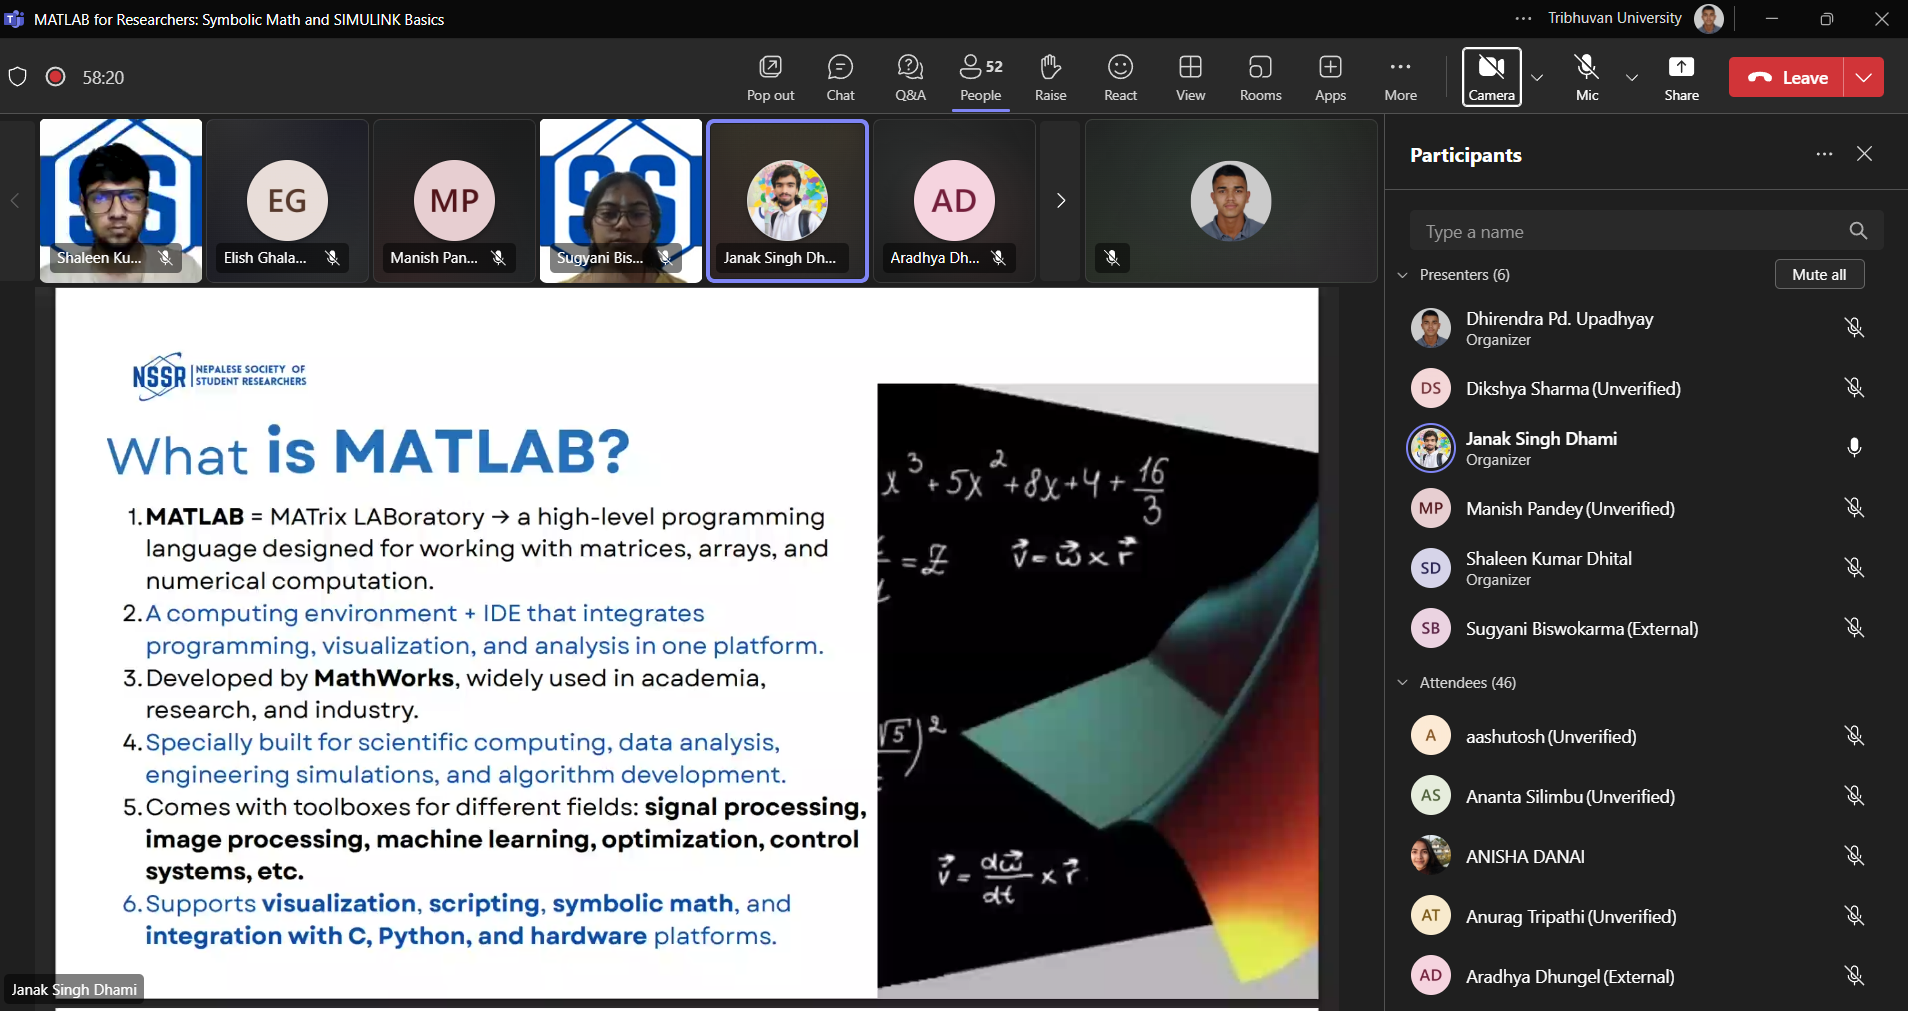
Task: Open the Q&A panel
Action: 910,78
